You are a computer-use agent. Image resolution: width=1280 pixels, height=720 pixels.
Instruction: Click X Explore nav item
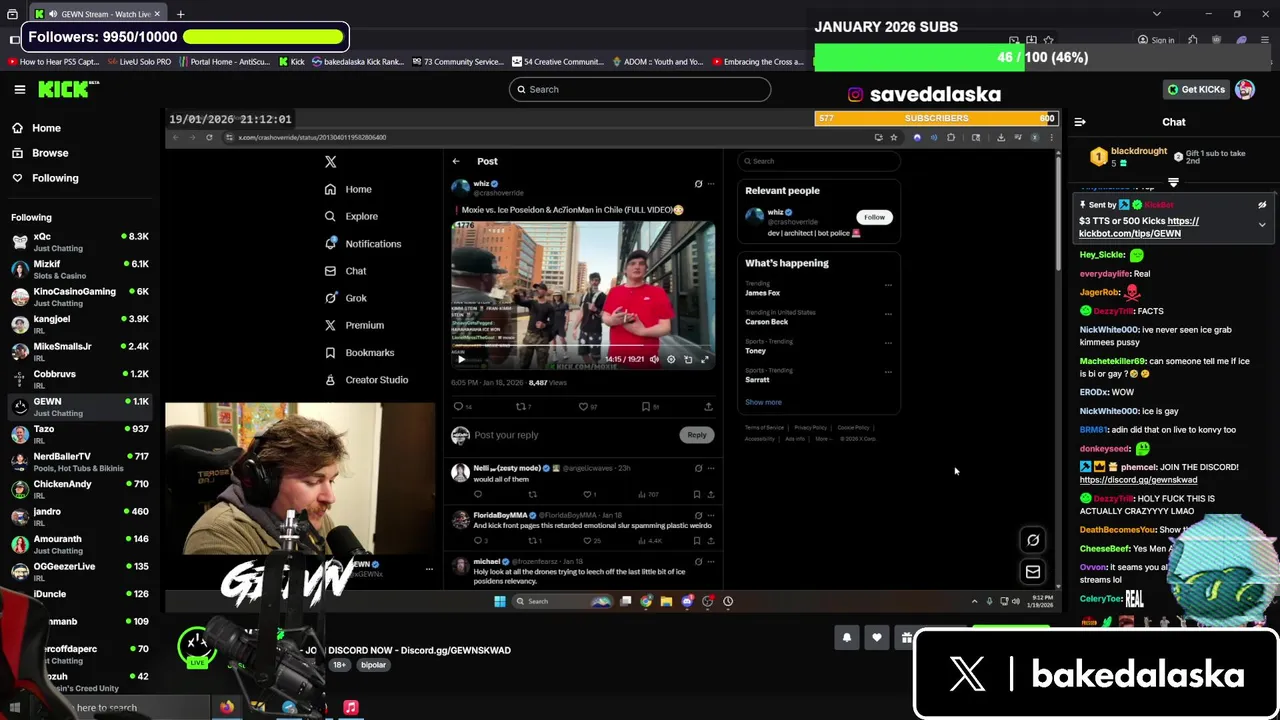click(351, 216)
